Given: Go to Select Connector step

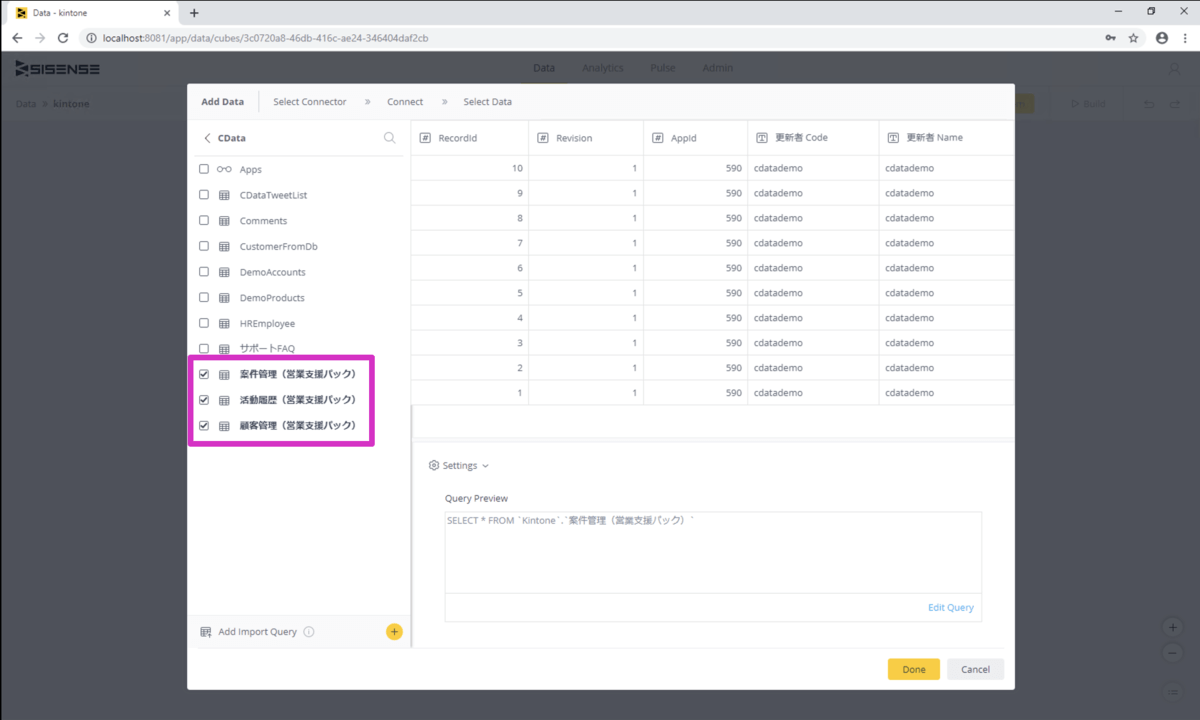Looking at the screenshot, I should (310, 102).
